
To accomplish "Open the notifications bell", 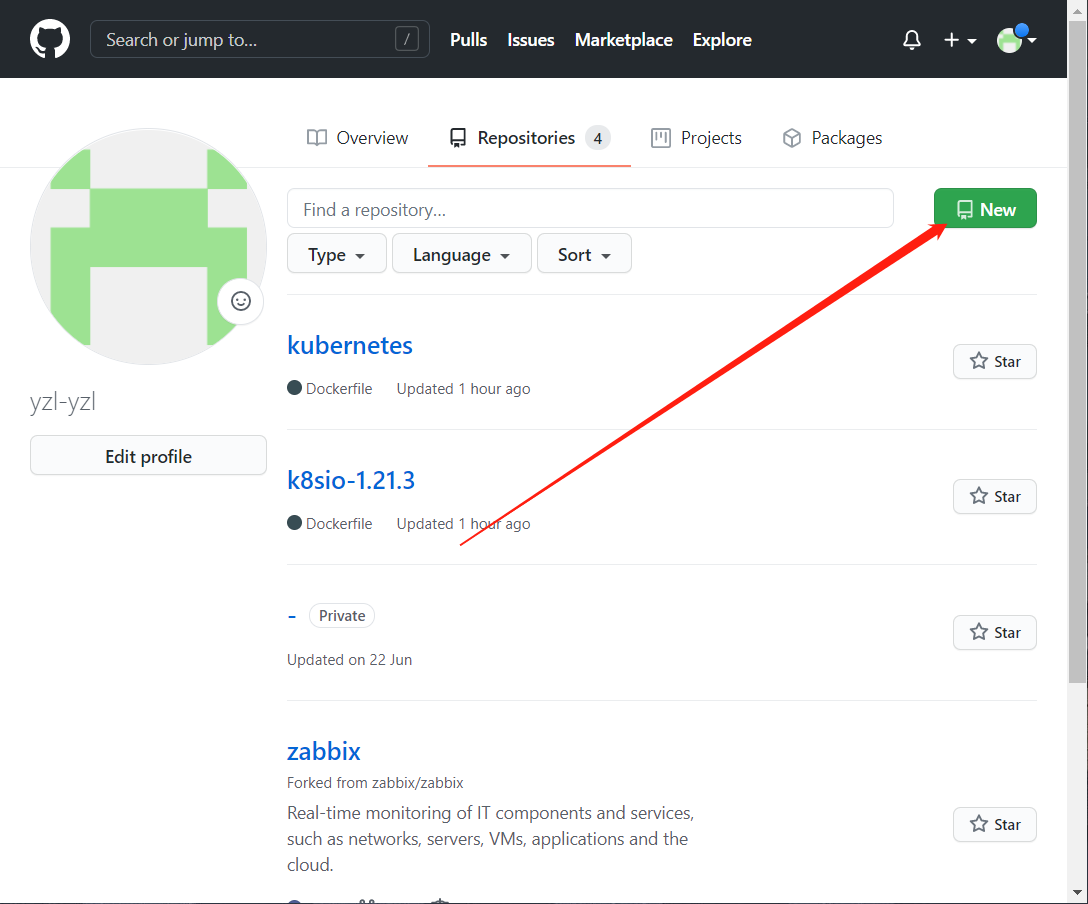I will tap(912, 40).
